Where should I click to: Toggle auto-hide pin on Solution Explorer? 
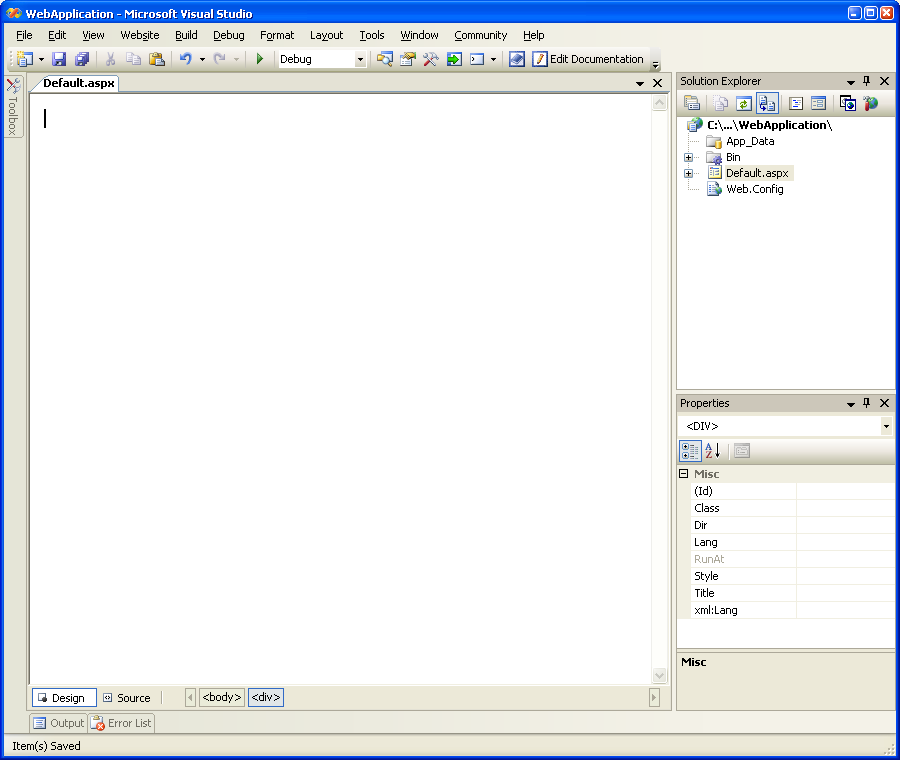(x=867, y=81)
